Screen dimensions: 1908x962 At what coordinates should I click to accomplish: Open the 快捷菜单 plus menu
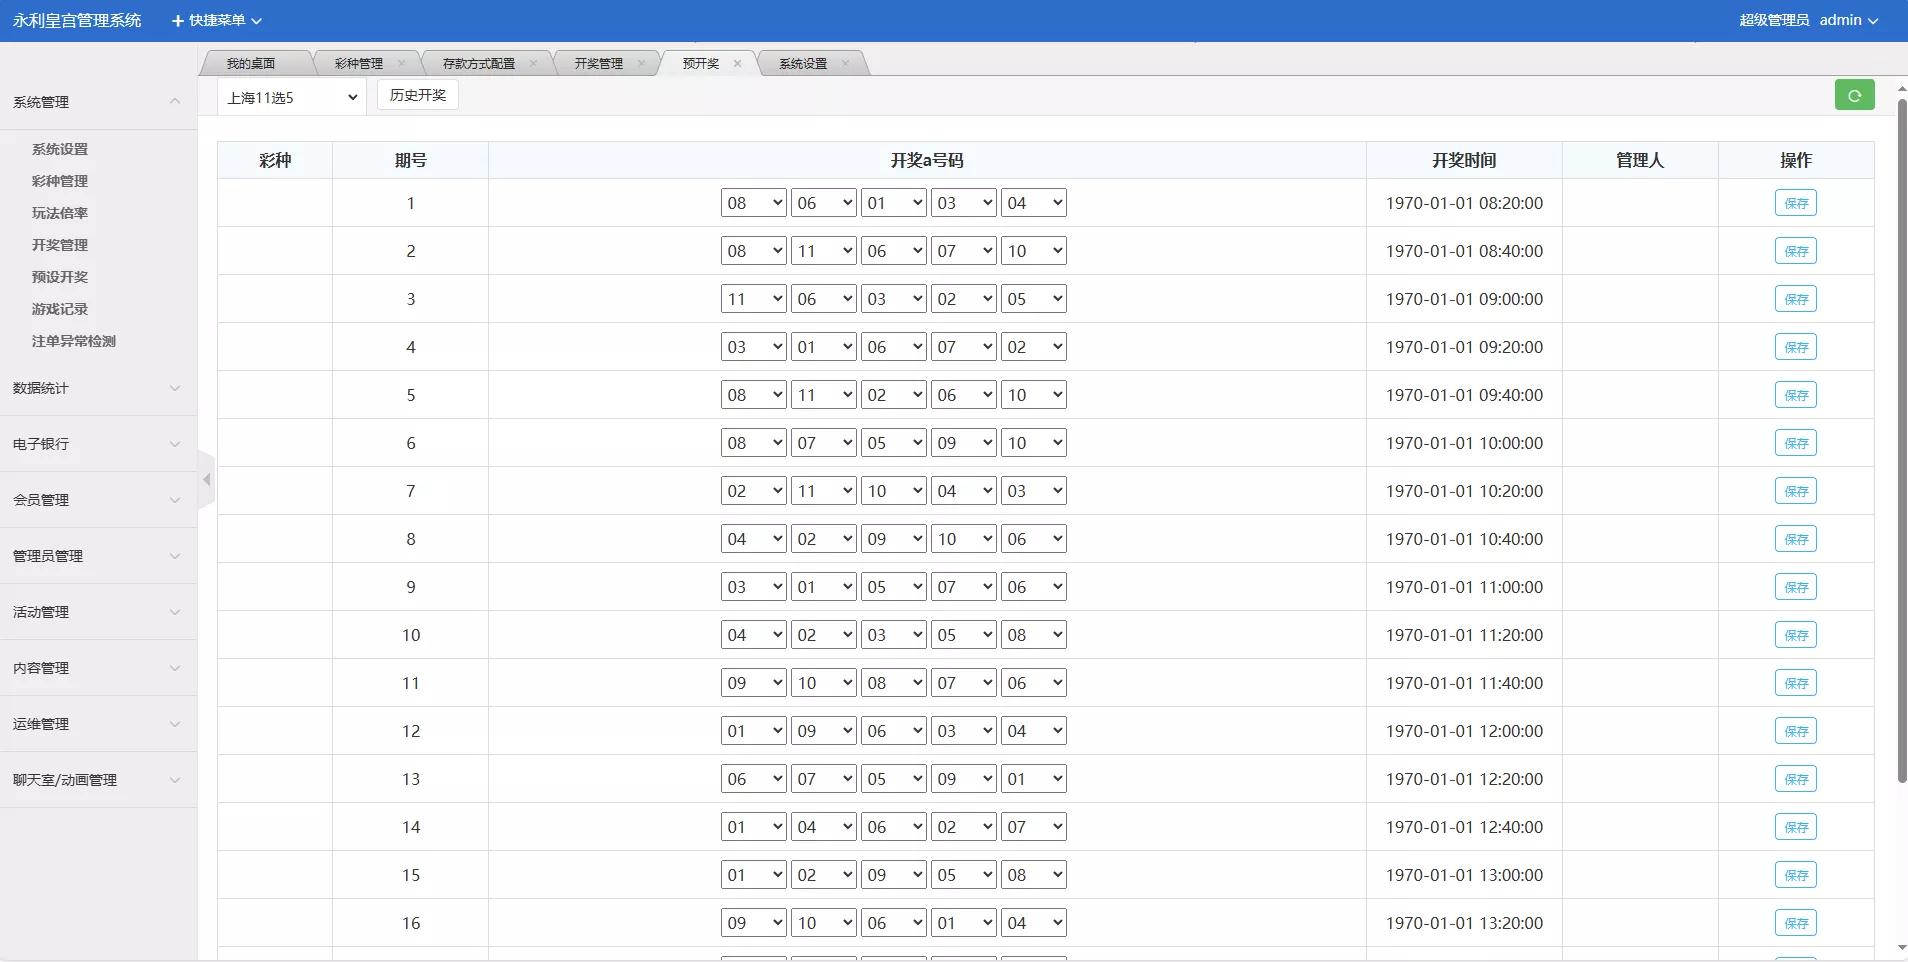(x=216, y=20)
